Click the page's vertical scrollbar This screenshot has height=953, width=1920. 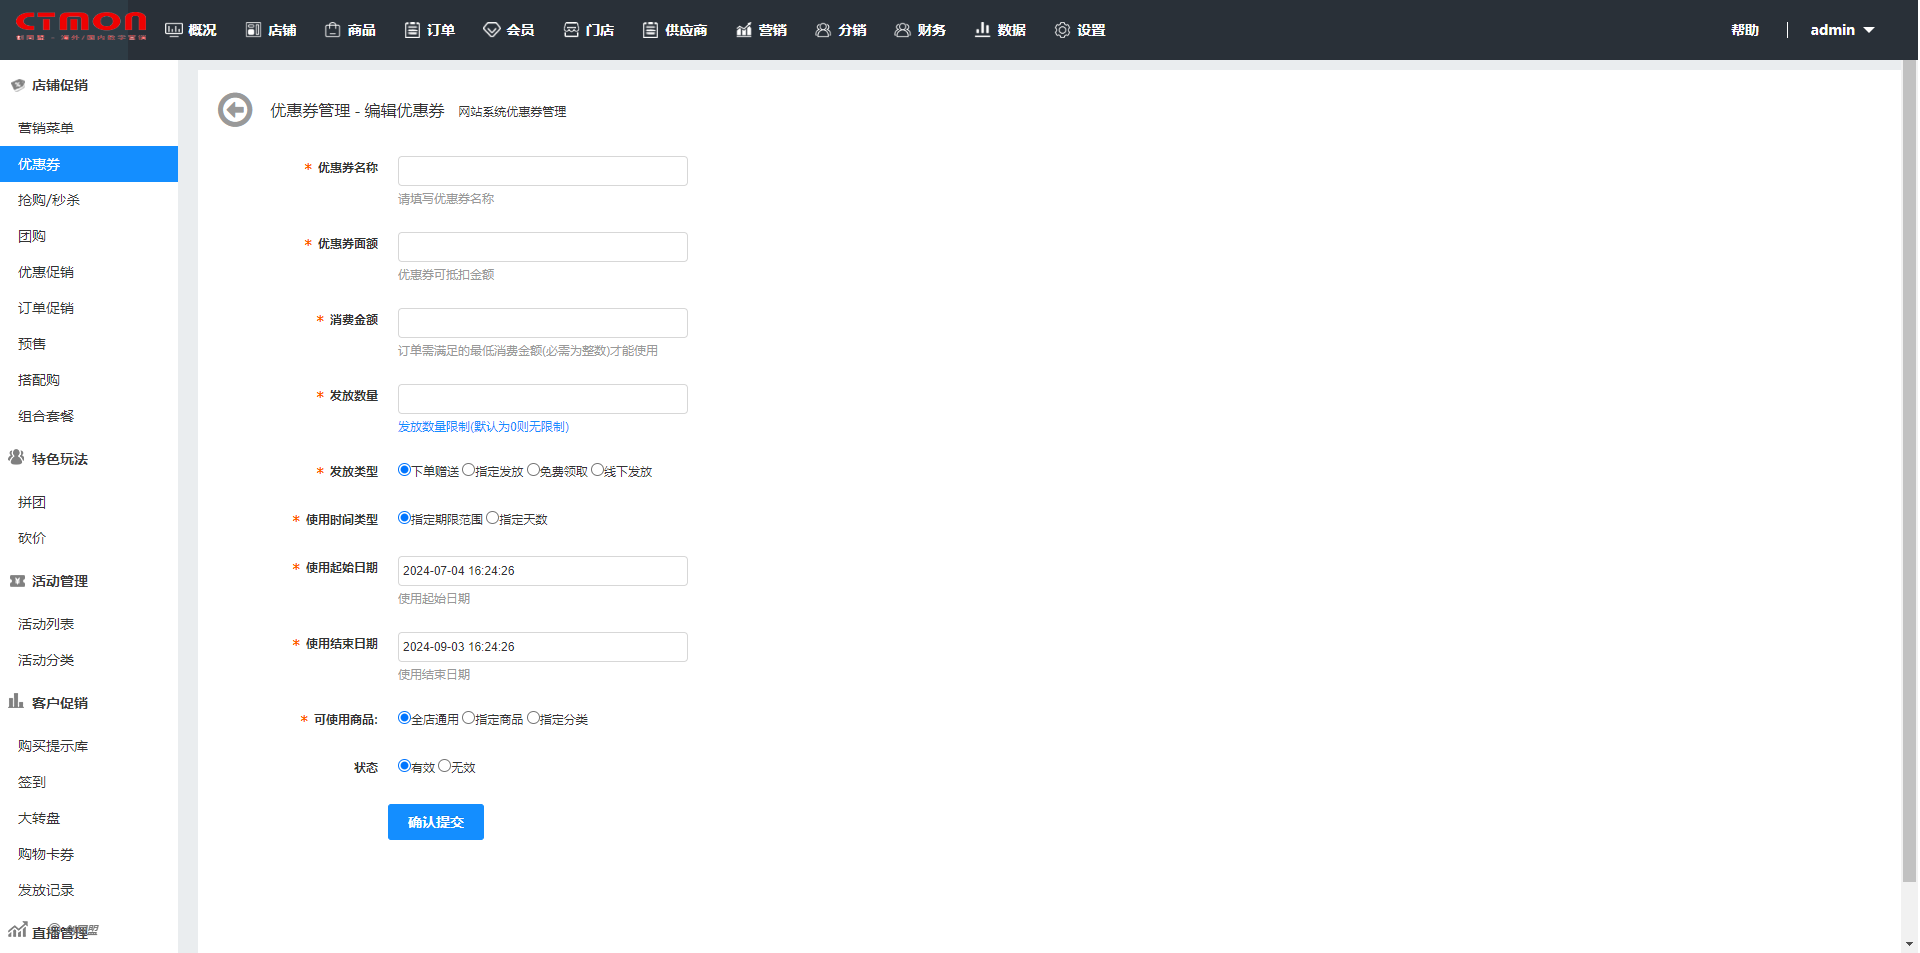pos(1910,470)
